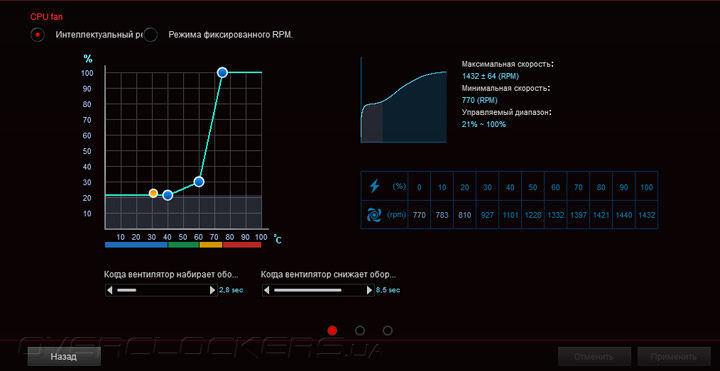Viewport: 720px width, 371px height.
Task: Click the CPU fan heading
Action: 46,16
